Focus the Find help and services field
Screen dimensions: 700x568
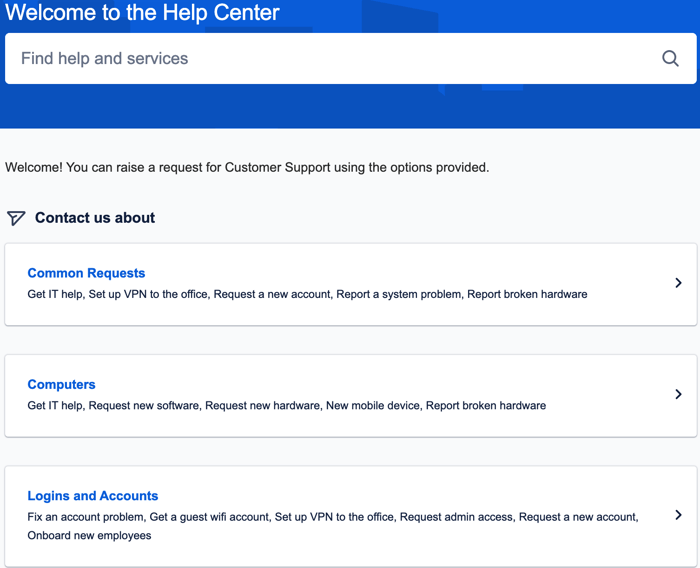pyautogui.click(x=350, y=58)
